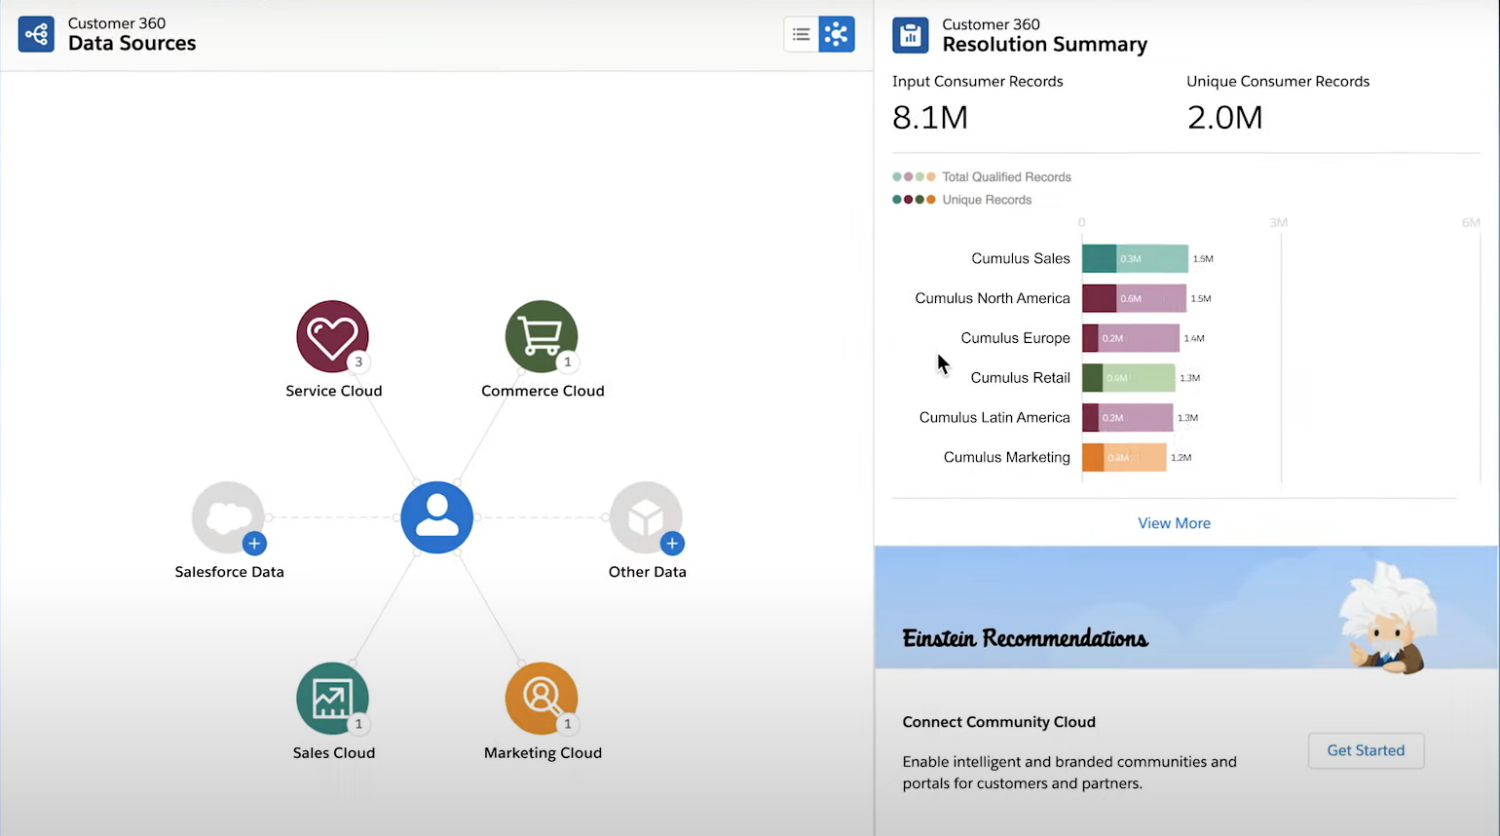Click the Connect Community Cloud heading
The width and height of the screenshot is (1500, 836).
(998, 722)
